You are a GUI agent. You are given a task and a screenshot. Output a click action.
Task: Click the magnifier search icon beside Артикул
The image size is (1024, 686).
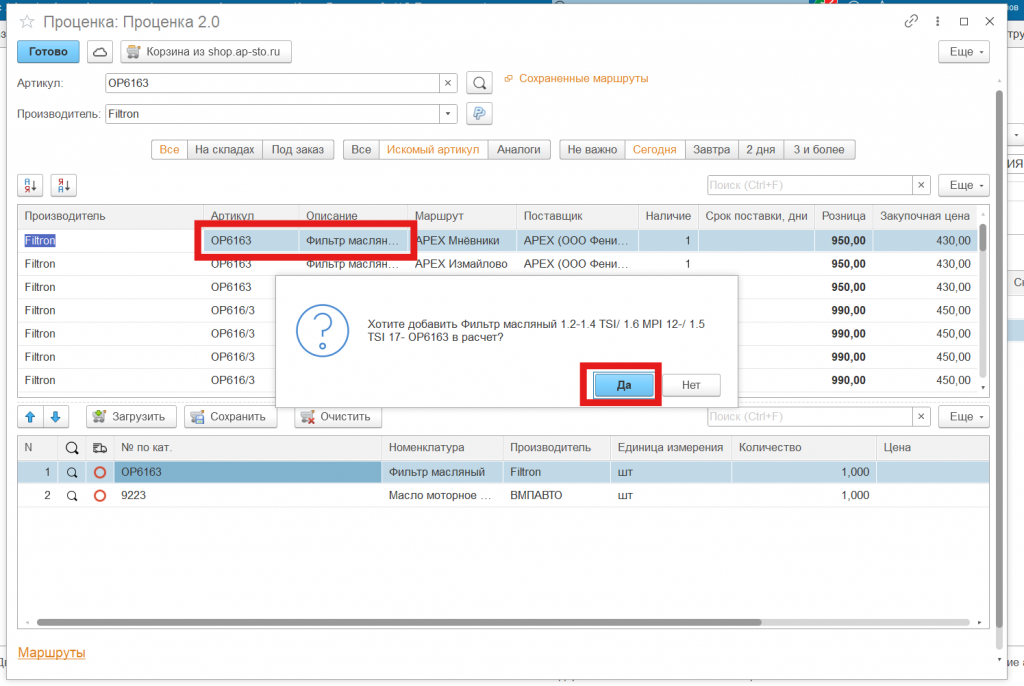(x=480, y=83)
